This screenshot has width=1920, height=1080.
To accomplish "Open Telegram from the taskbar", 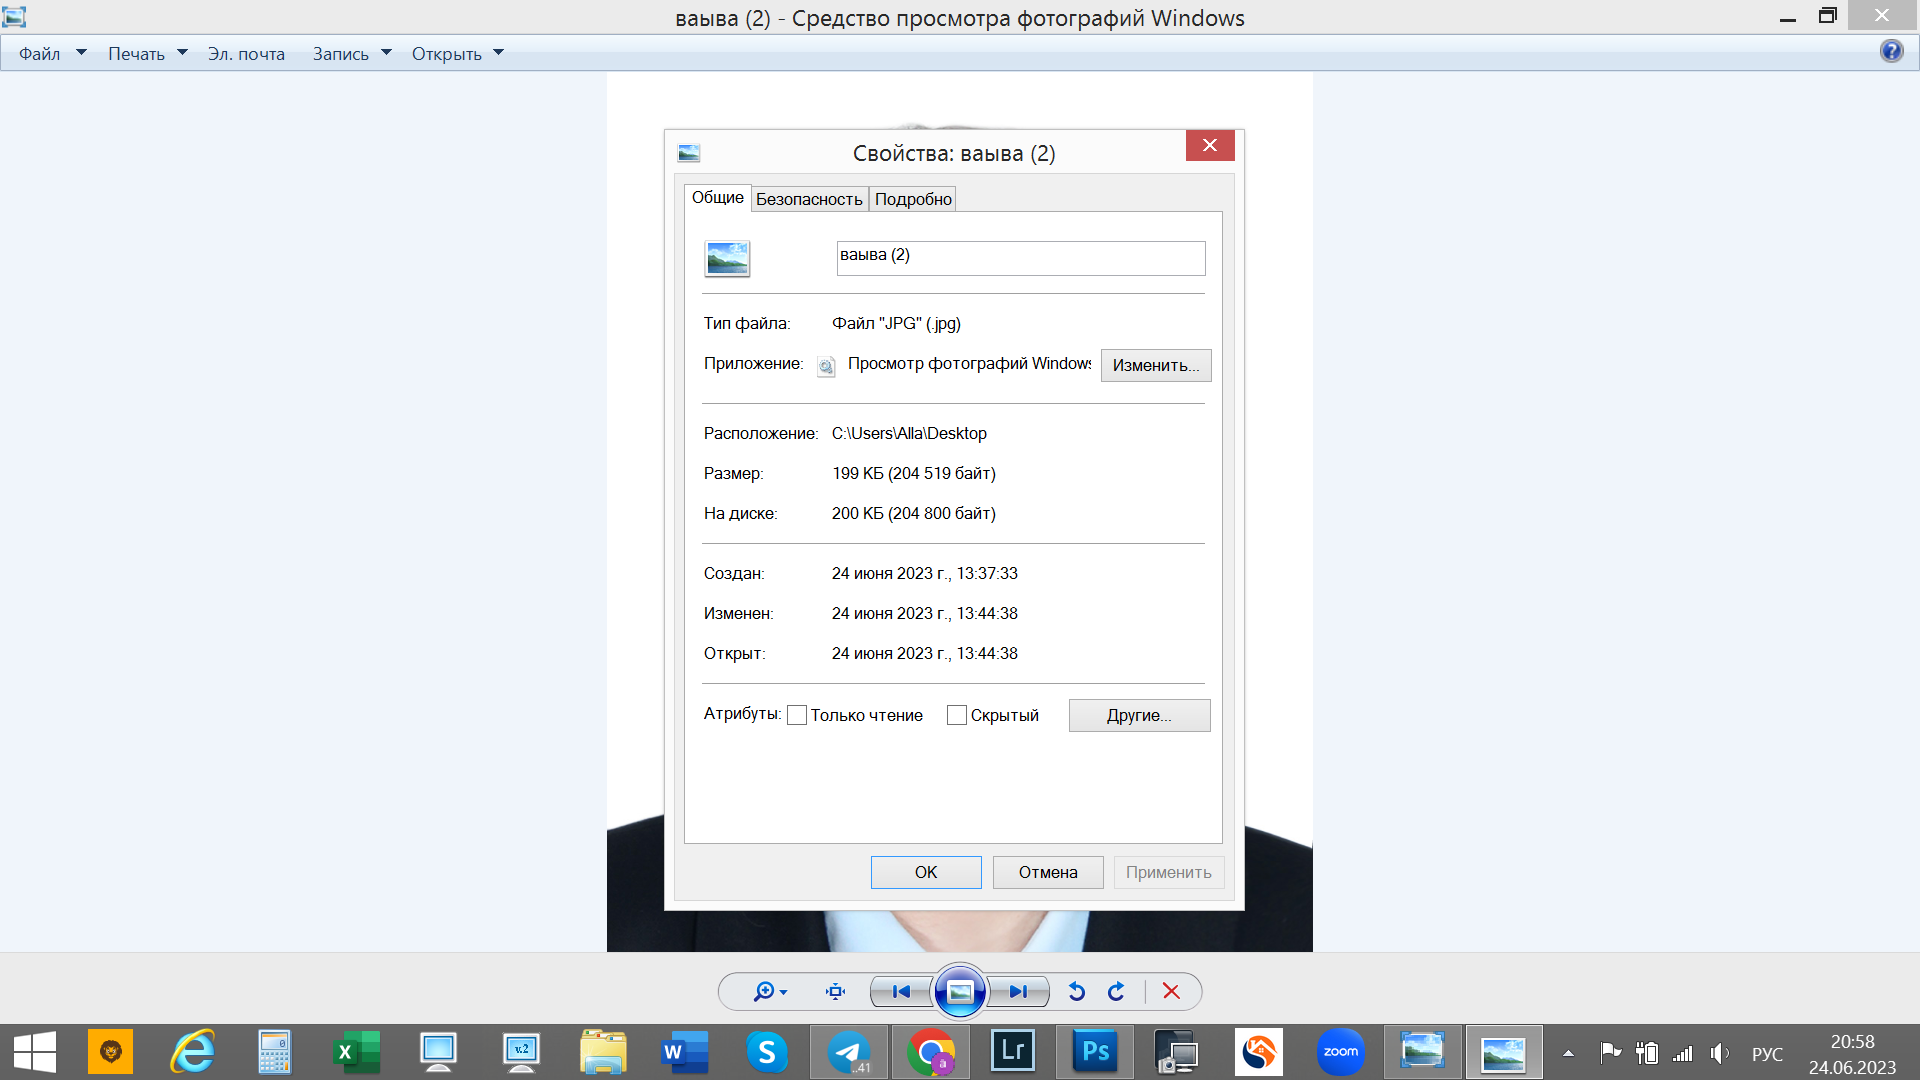I will [x=848, y=1052].
